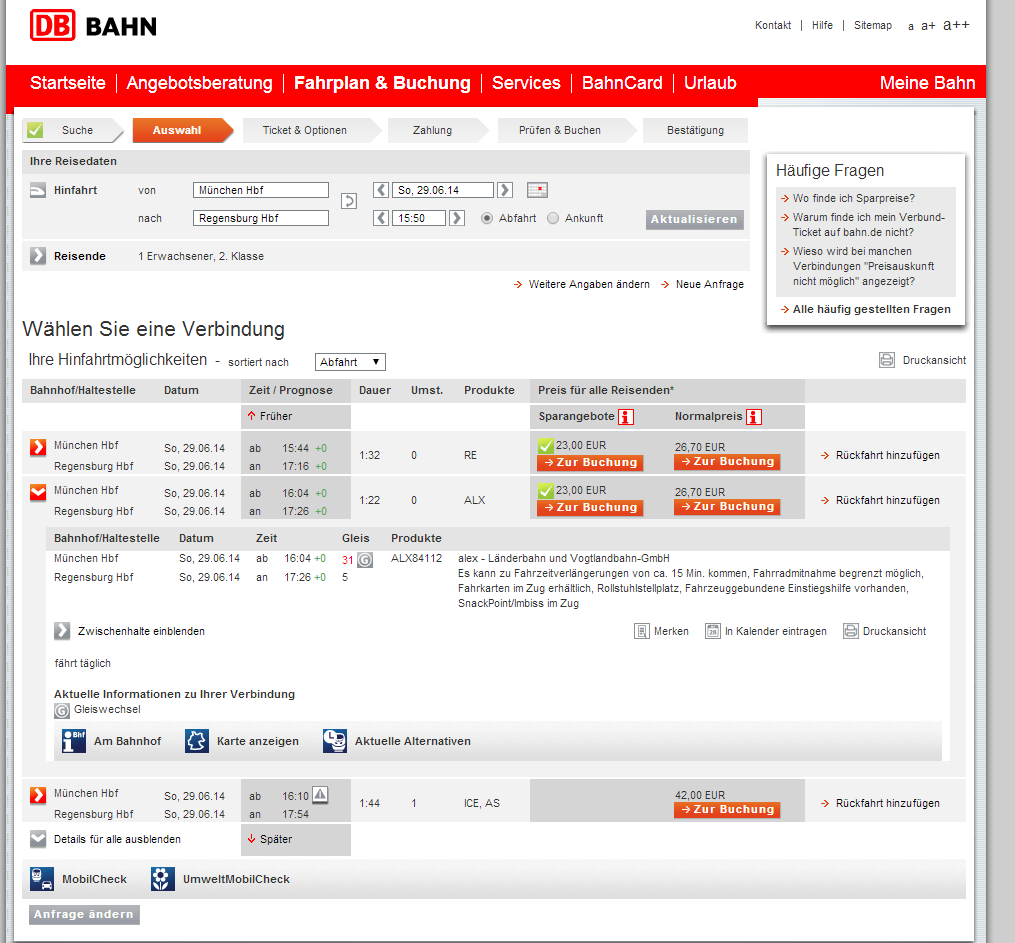1015x943 pixels.
Task: Show earlier connections (Früher)
Action: 269,416
